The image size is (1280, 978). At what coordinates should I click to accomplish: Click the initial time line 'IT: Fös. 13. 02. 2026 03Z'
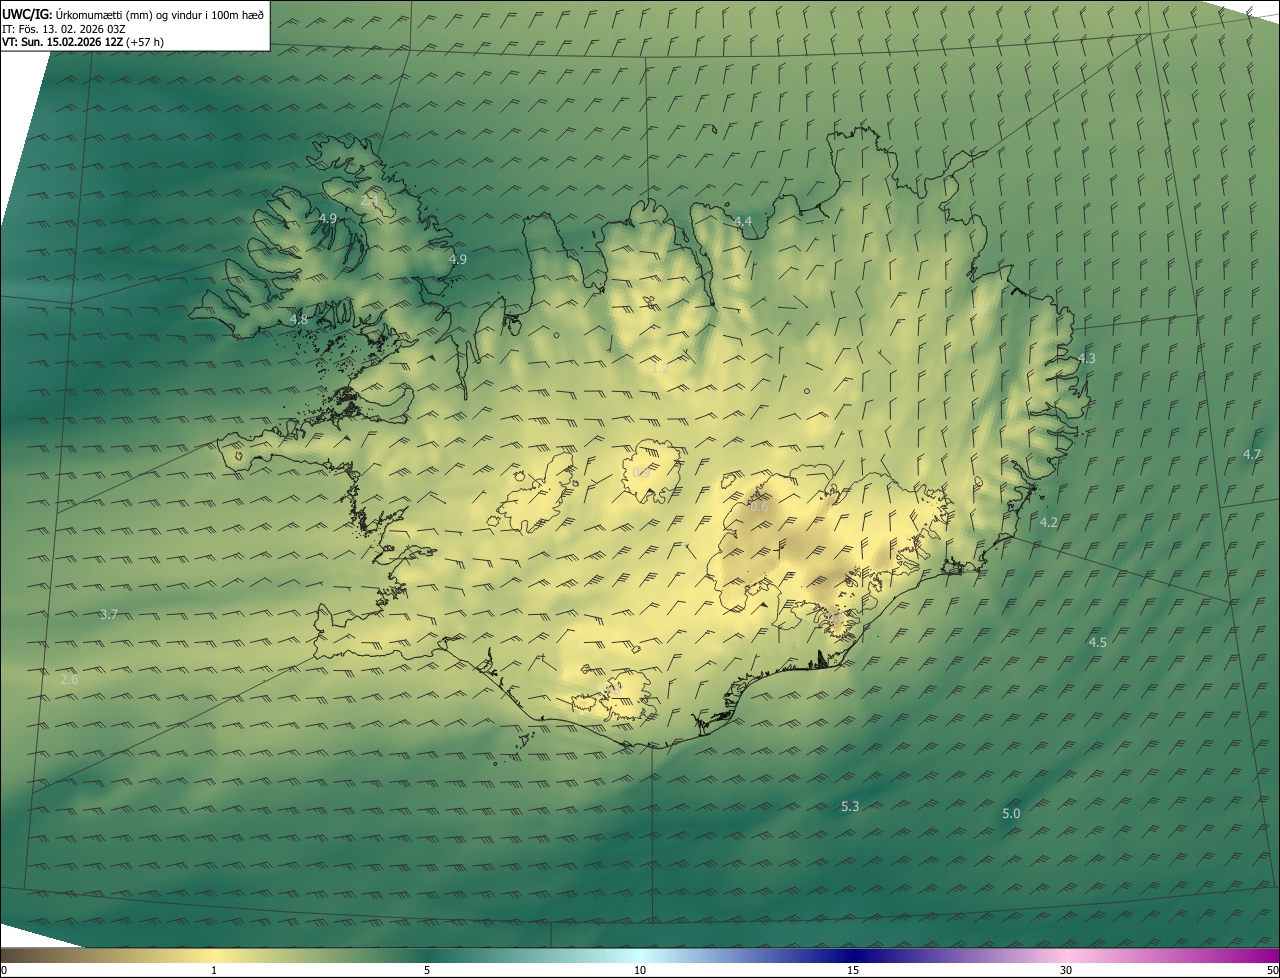click(x=63, y=29)
